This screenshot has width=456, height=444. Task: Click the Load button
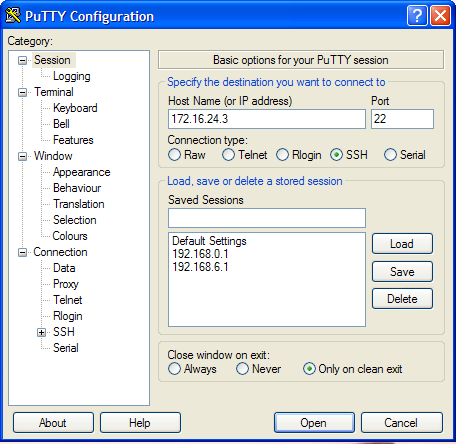point(402,244)
